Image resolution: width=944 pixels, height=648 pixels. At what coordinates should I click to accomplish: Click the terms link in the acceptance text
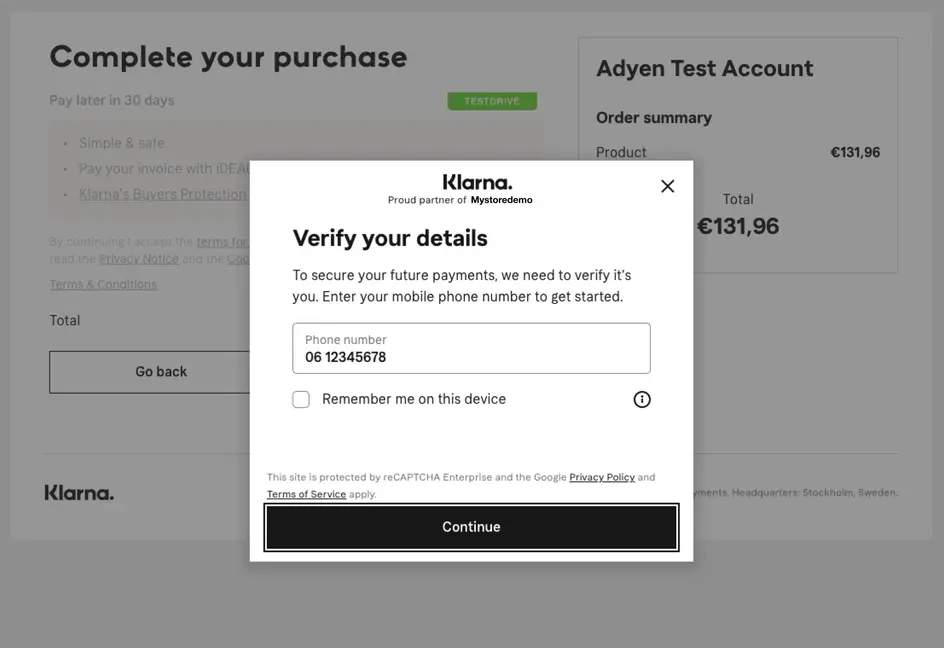pos(224,241)
